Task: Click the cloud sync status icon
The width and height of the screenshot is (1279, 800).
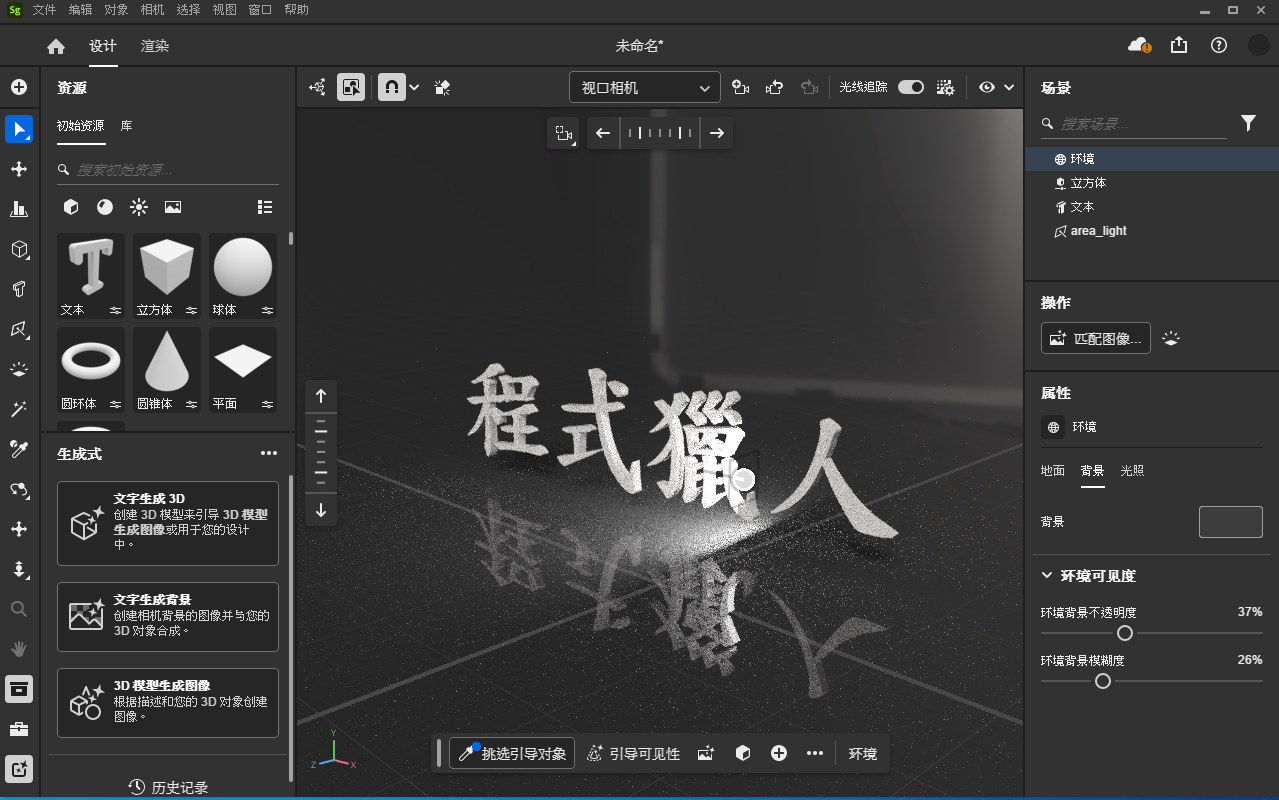Action: click(1138, 45)
